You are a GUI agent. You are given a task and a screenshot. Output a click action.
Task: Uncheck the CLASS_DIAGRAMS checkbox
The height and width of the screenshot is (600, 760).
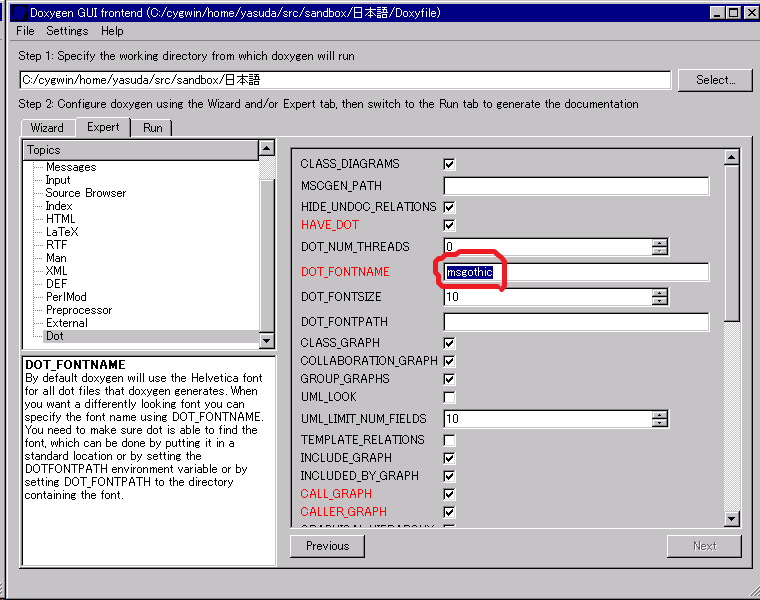449,164
